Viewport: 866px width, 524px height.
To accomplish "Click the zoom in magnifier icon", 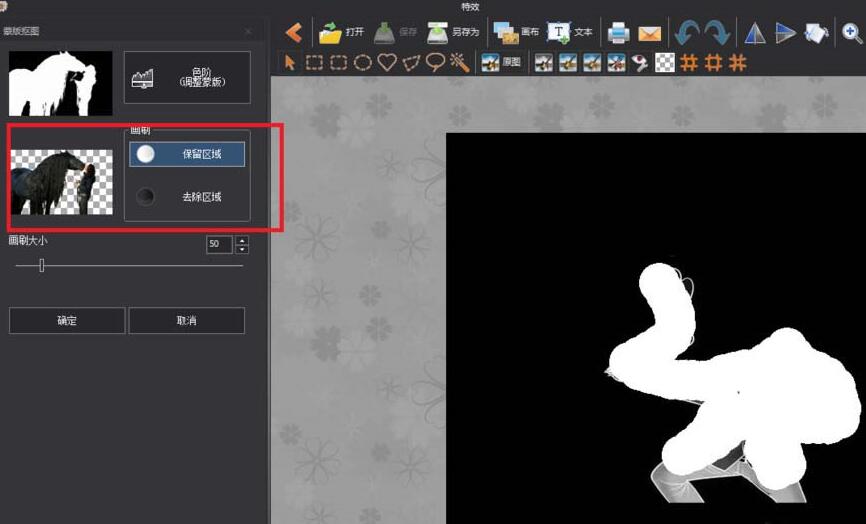I will tap(852, 34).
